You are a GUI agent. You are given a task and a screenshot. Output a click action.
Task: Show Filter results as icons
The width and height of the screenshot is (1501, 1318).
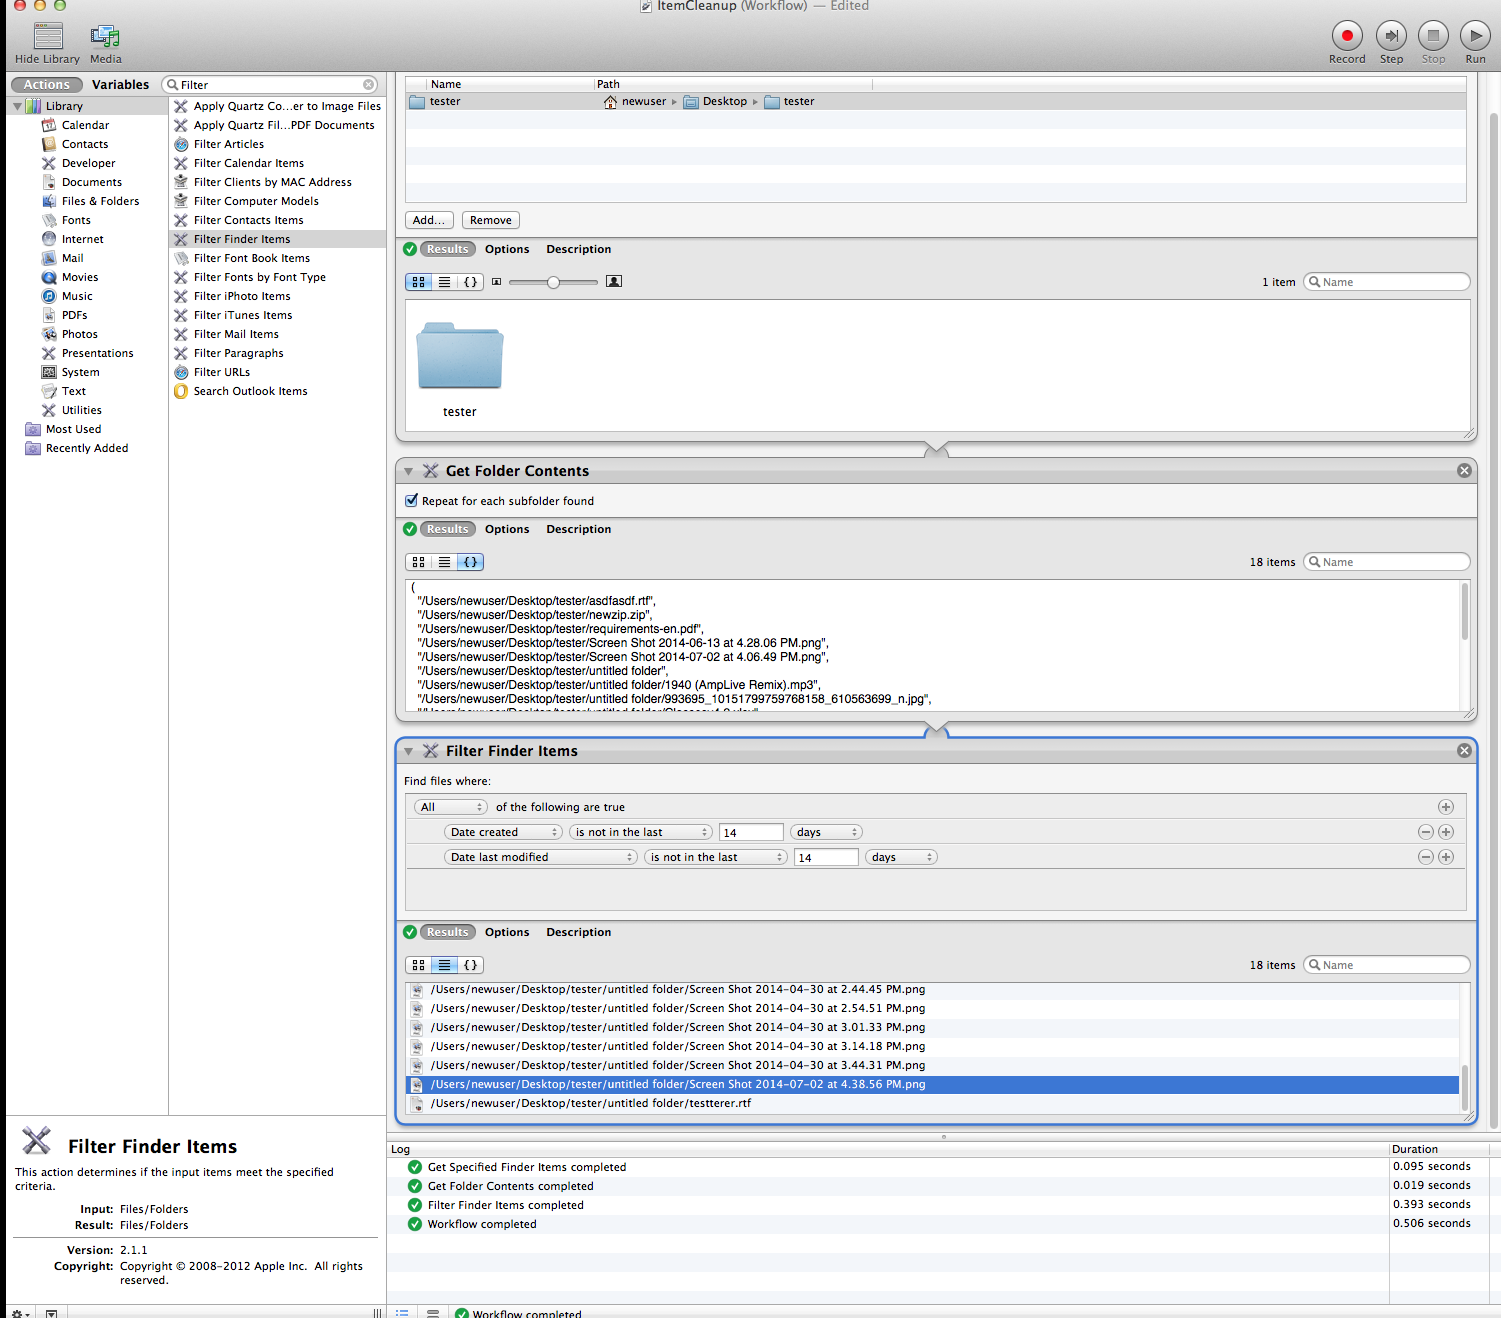tap(418, 965)
